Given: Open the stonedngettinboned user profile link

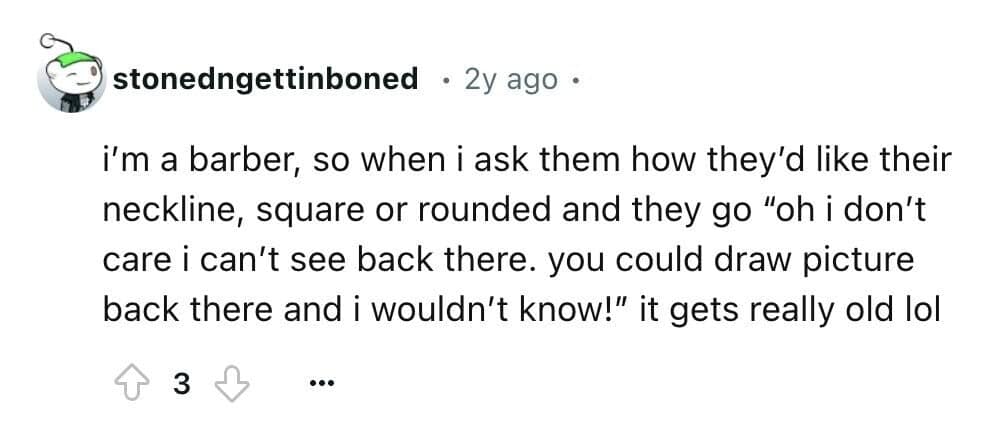Looking at the screenshot, I should coord(265,79).
